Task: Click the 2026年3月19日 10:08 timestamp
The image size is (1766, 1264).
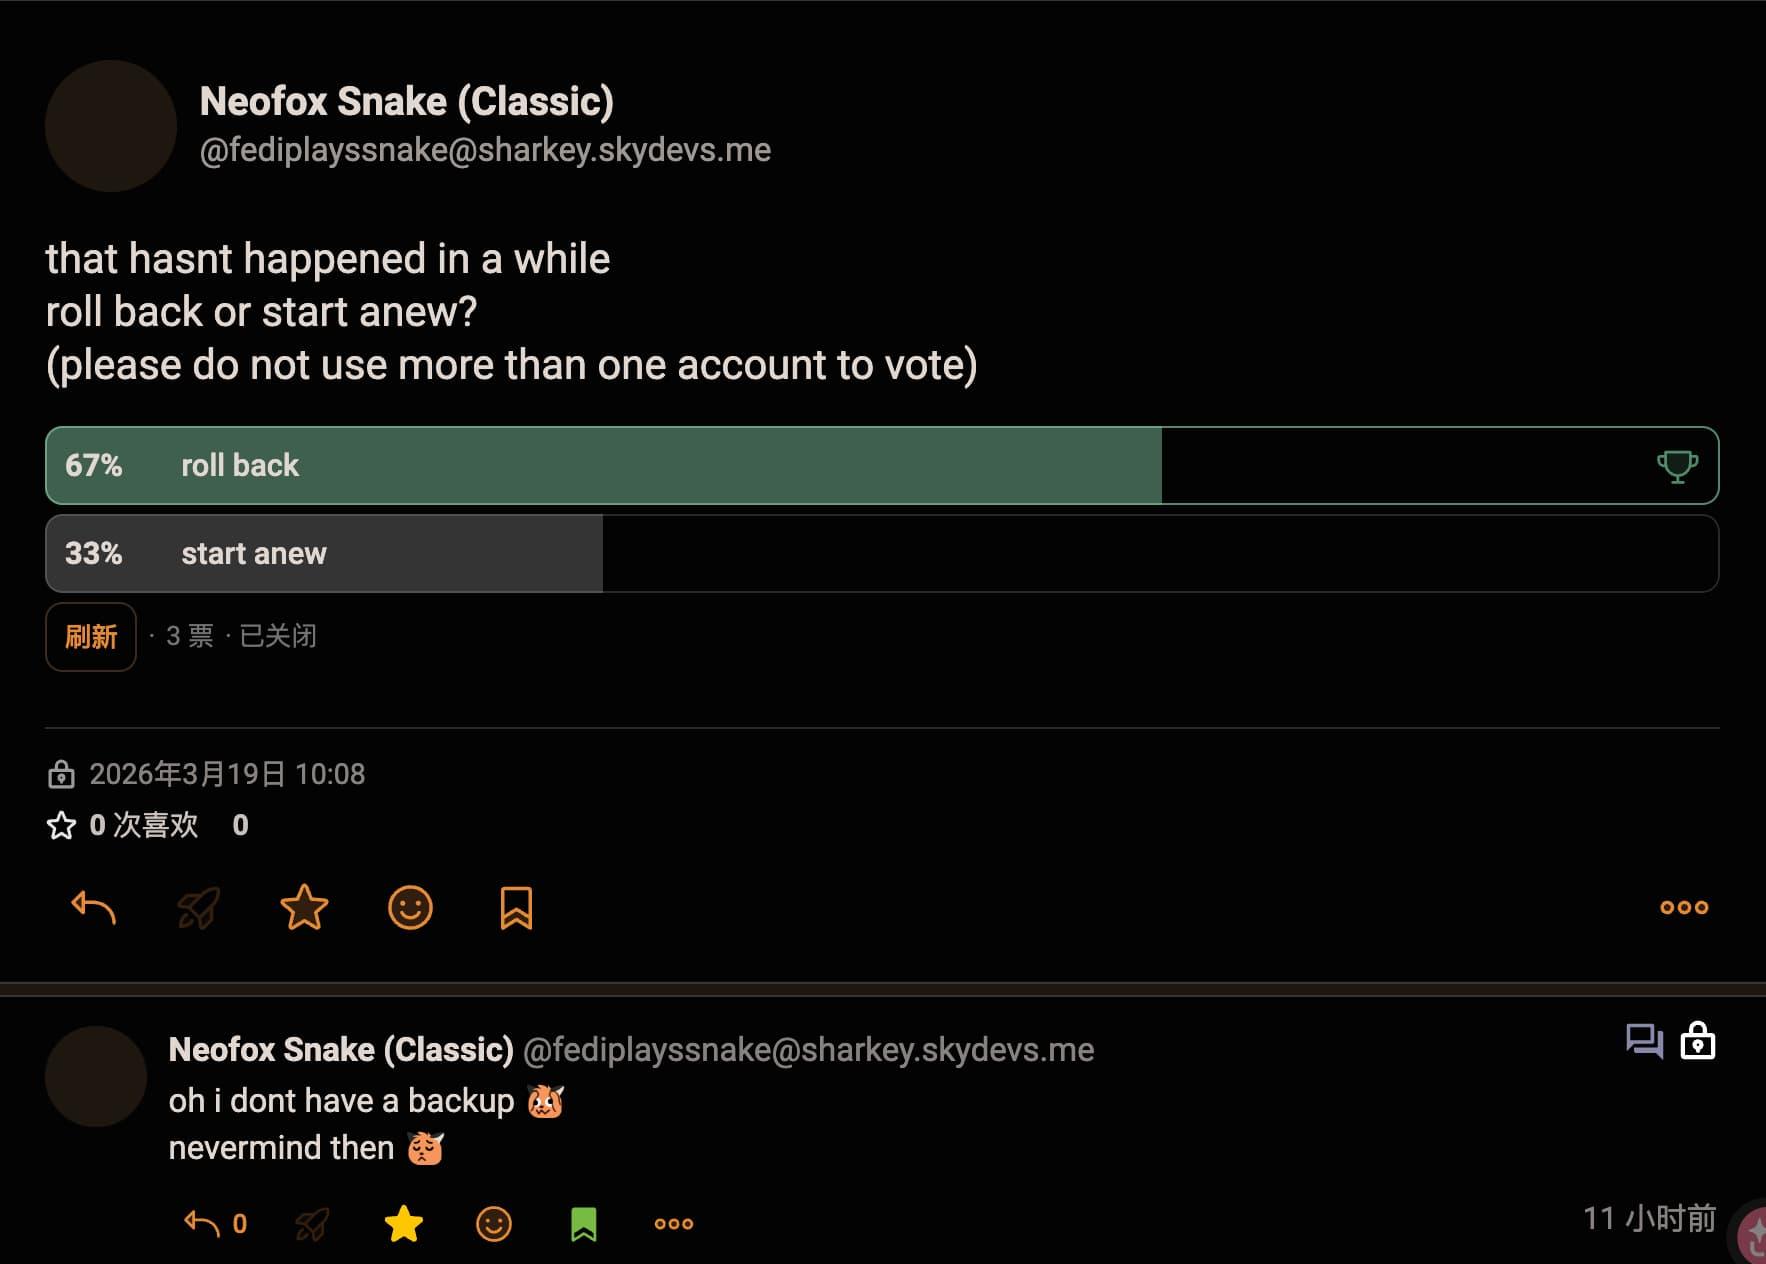Action: 227,774
